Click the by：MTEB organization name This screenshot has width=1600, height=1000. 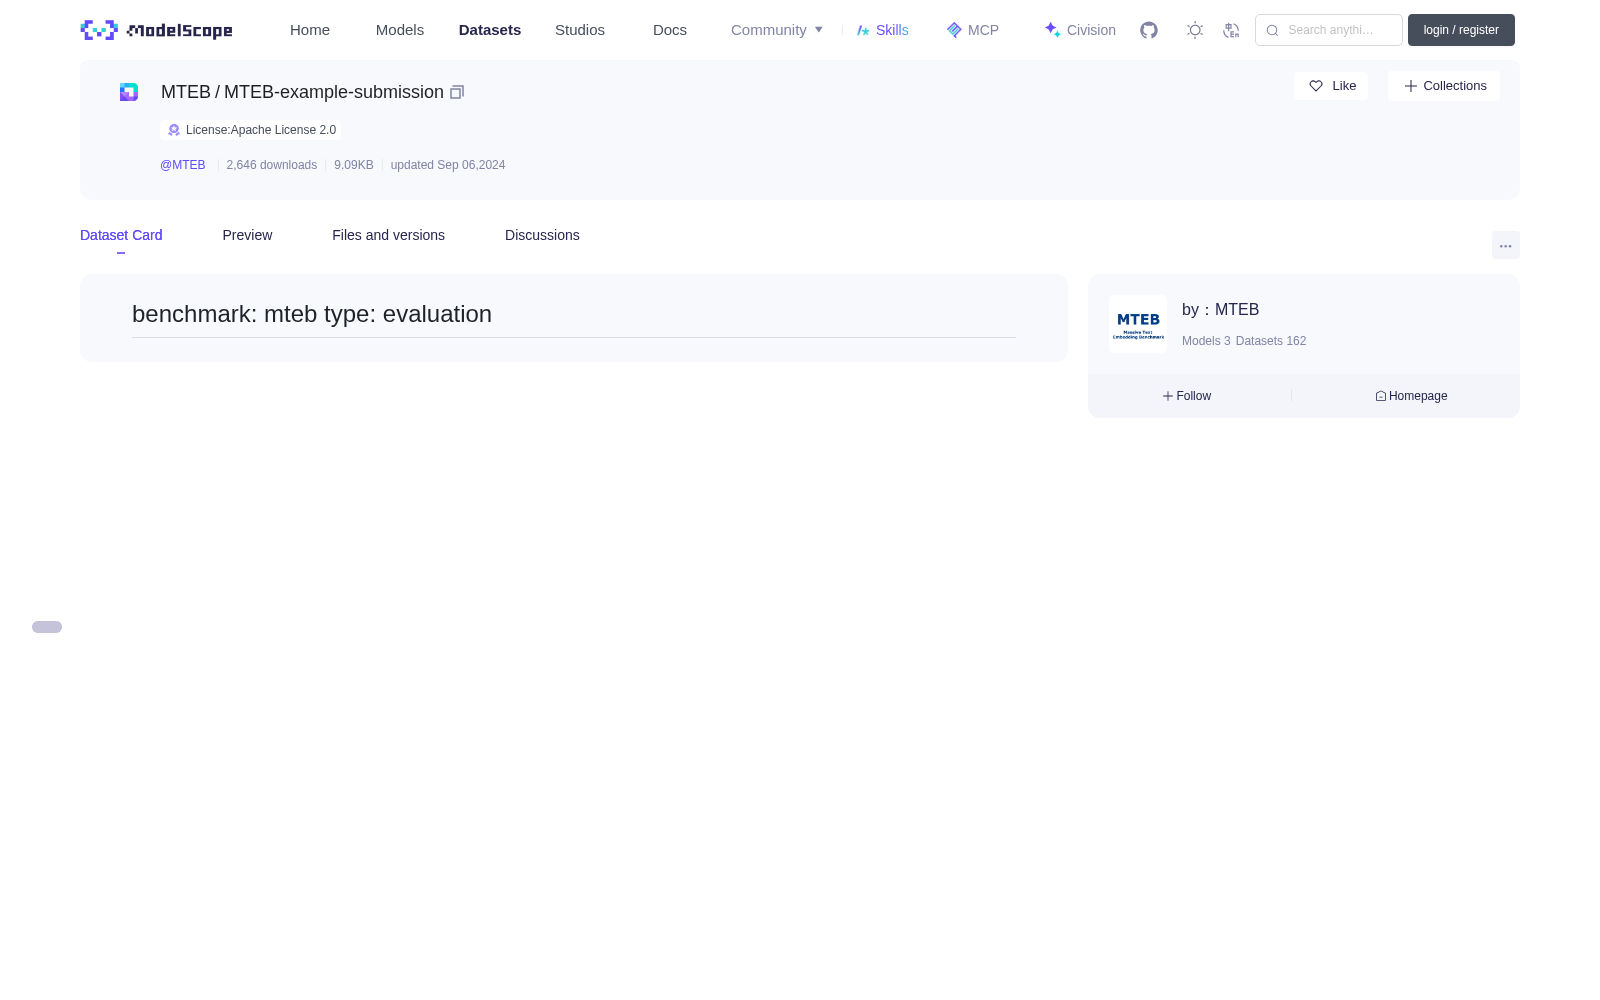1220,310
